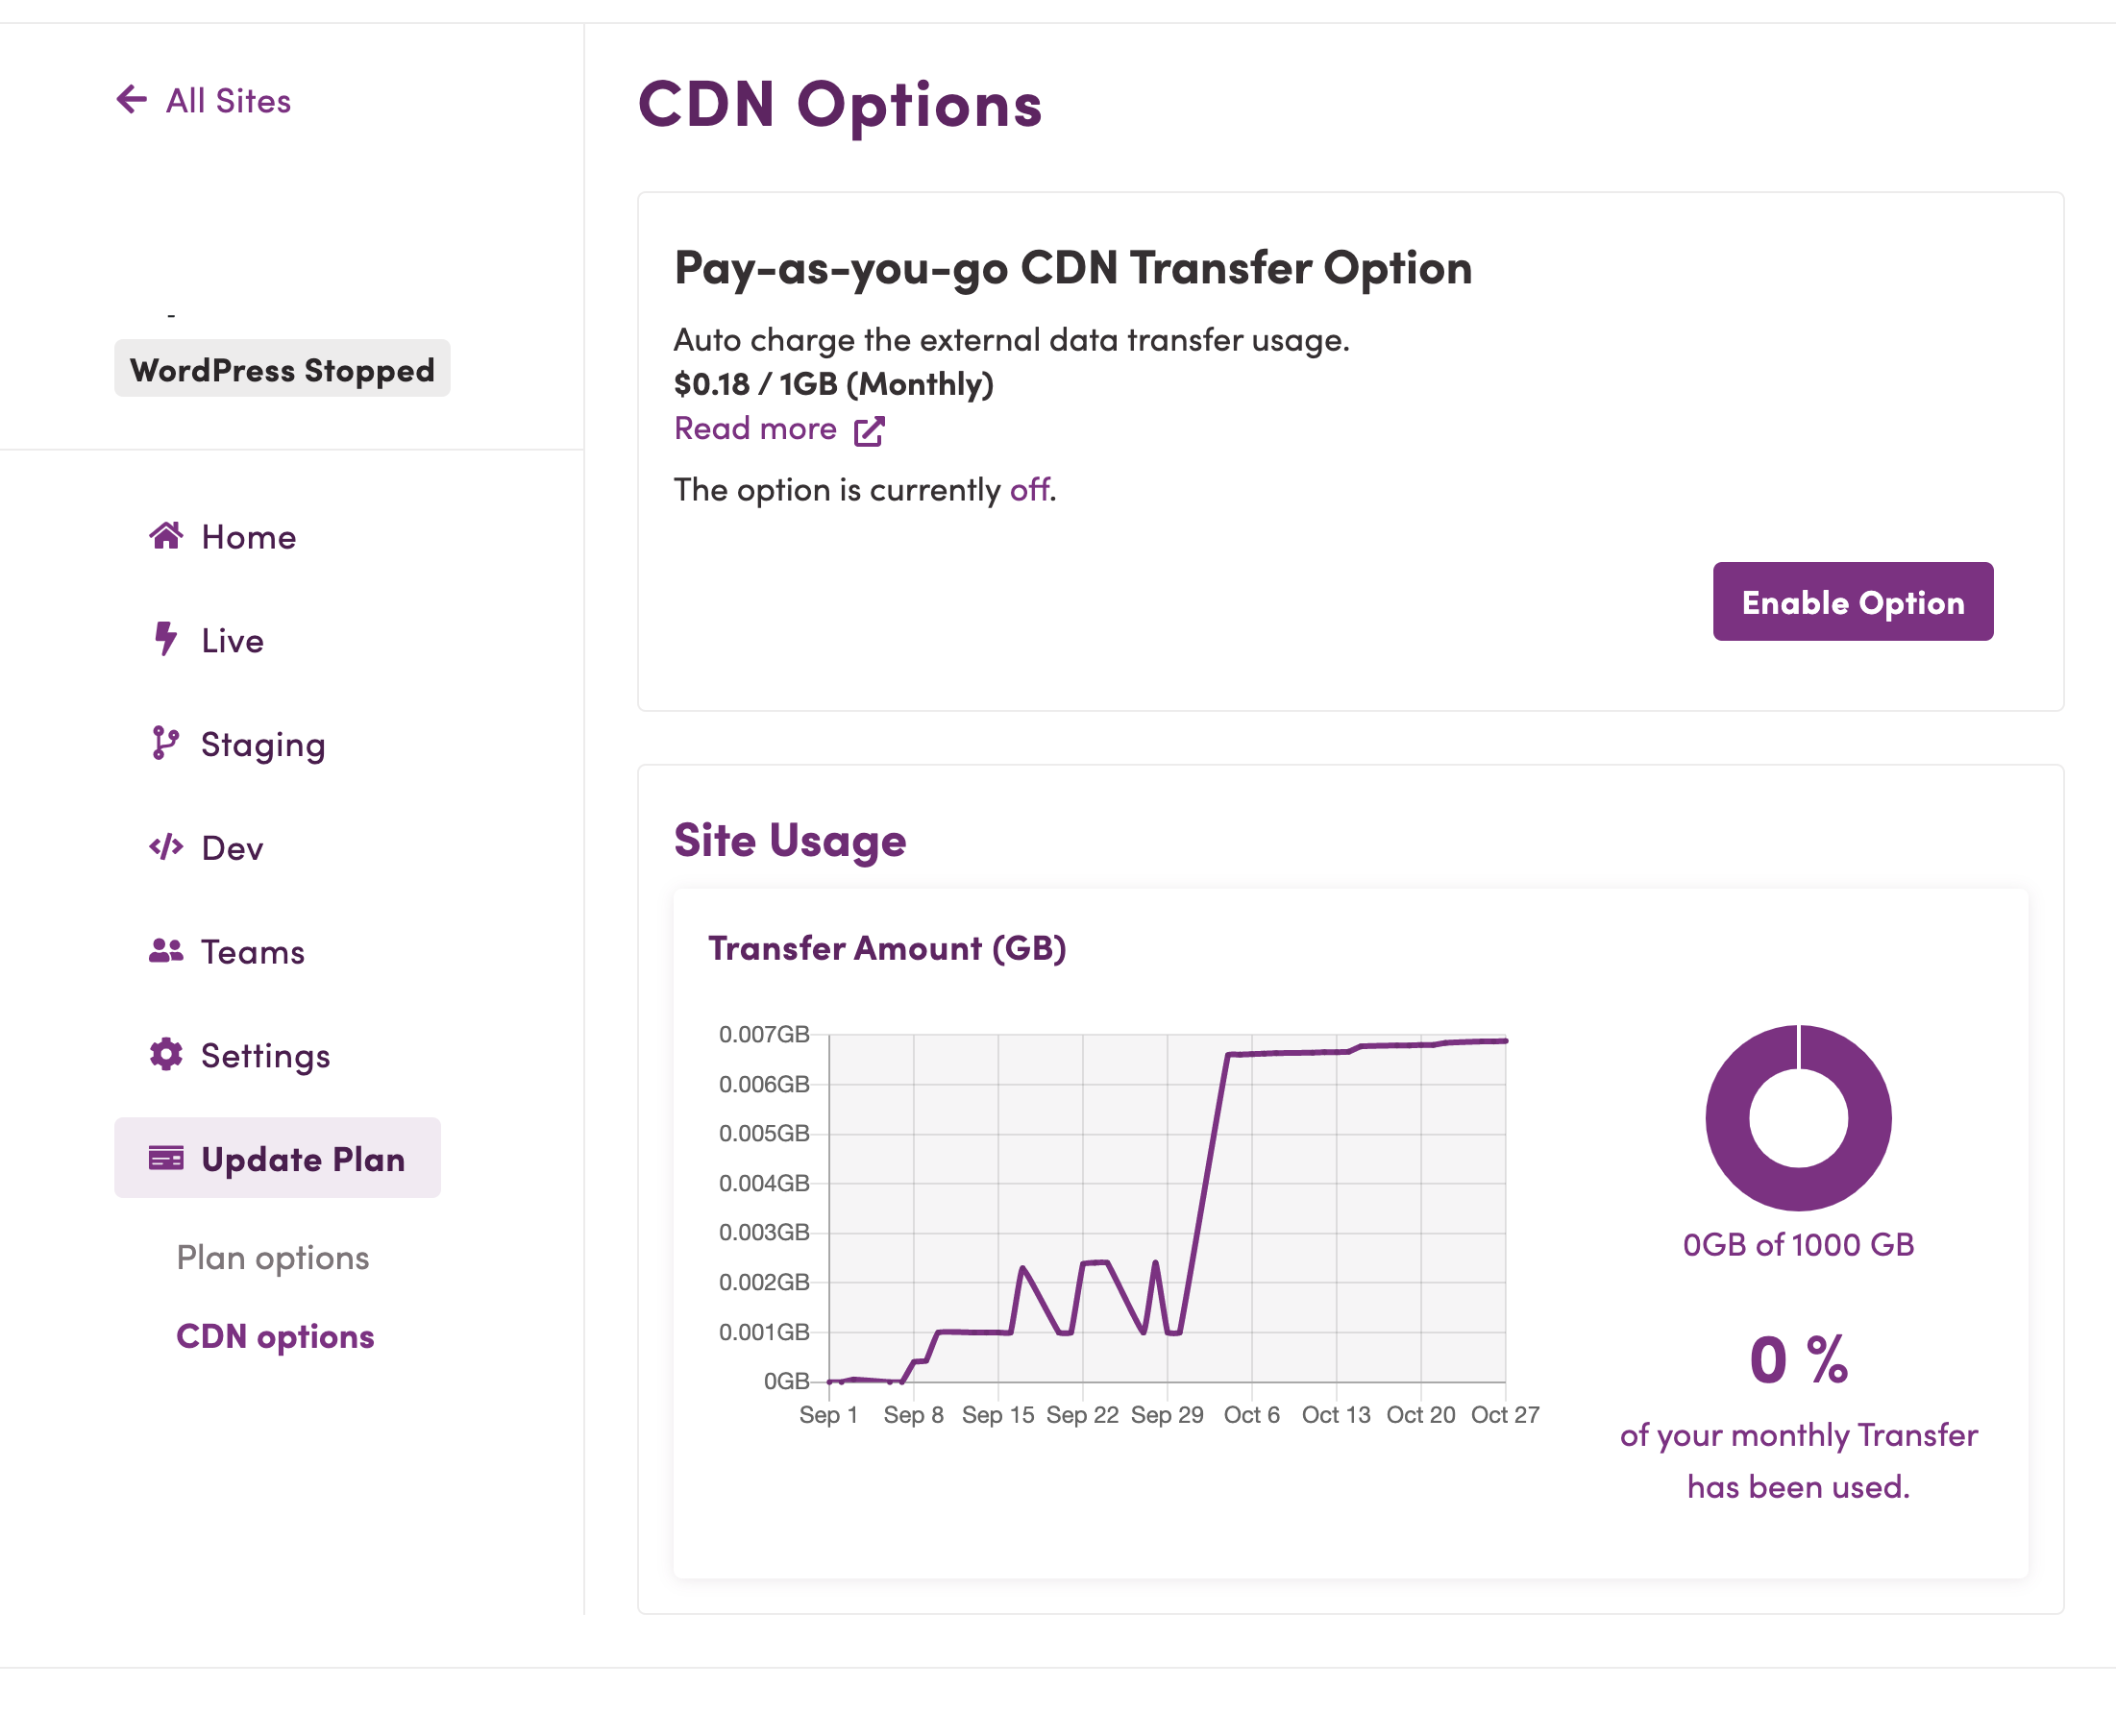The height and width of the screenshot is (1736, 2116).
Task: Click the Dev code brackets icon
Action: pyautogui.click(x=166, y=847)
